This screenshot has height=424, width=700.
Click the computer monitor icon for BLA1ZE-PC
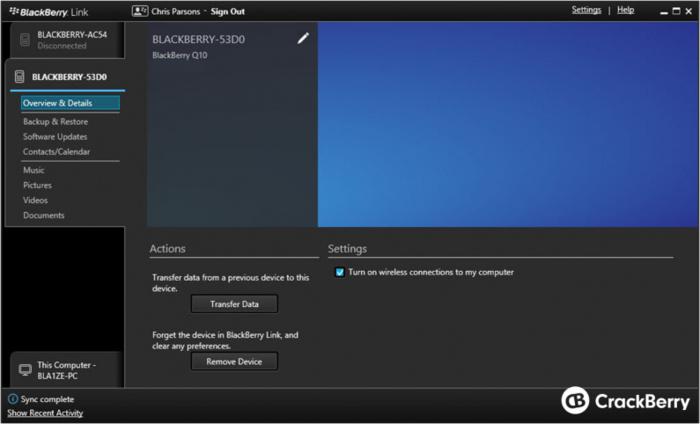click(x=25, y=370)
